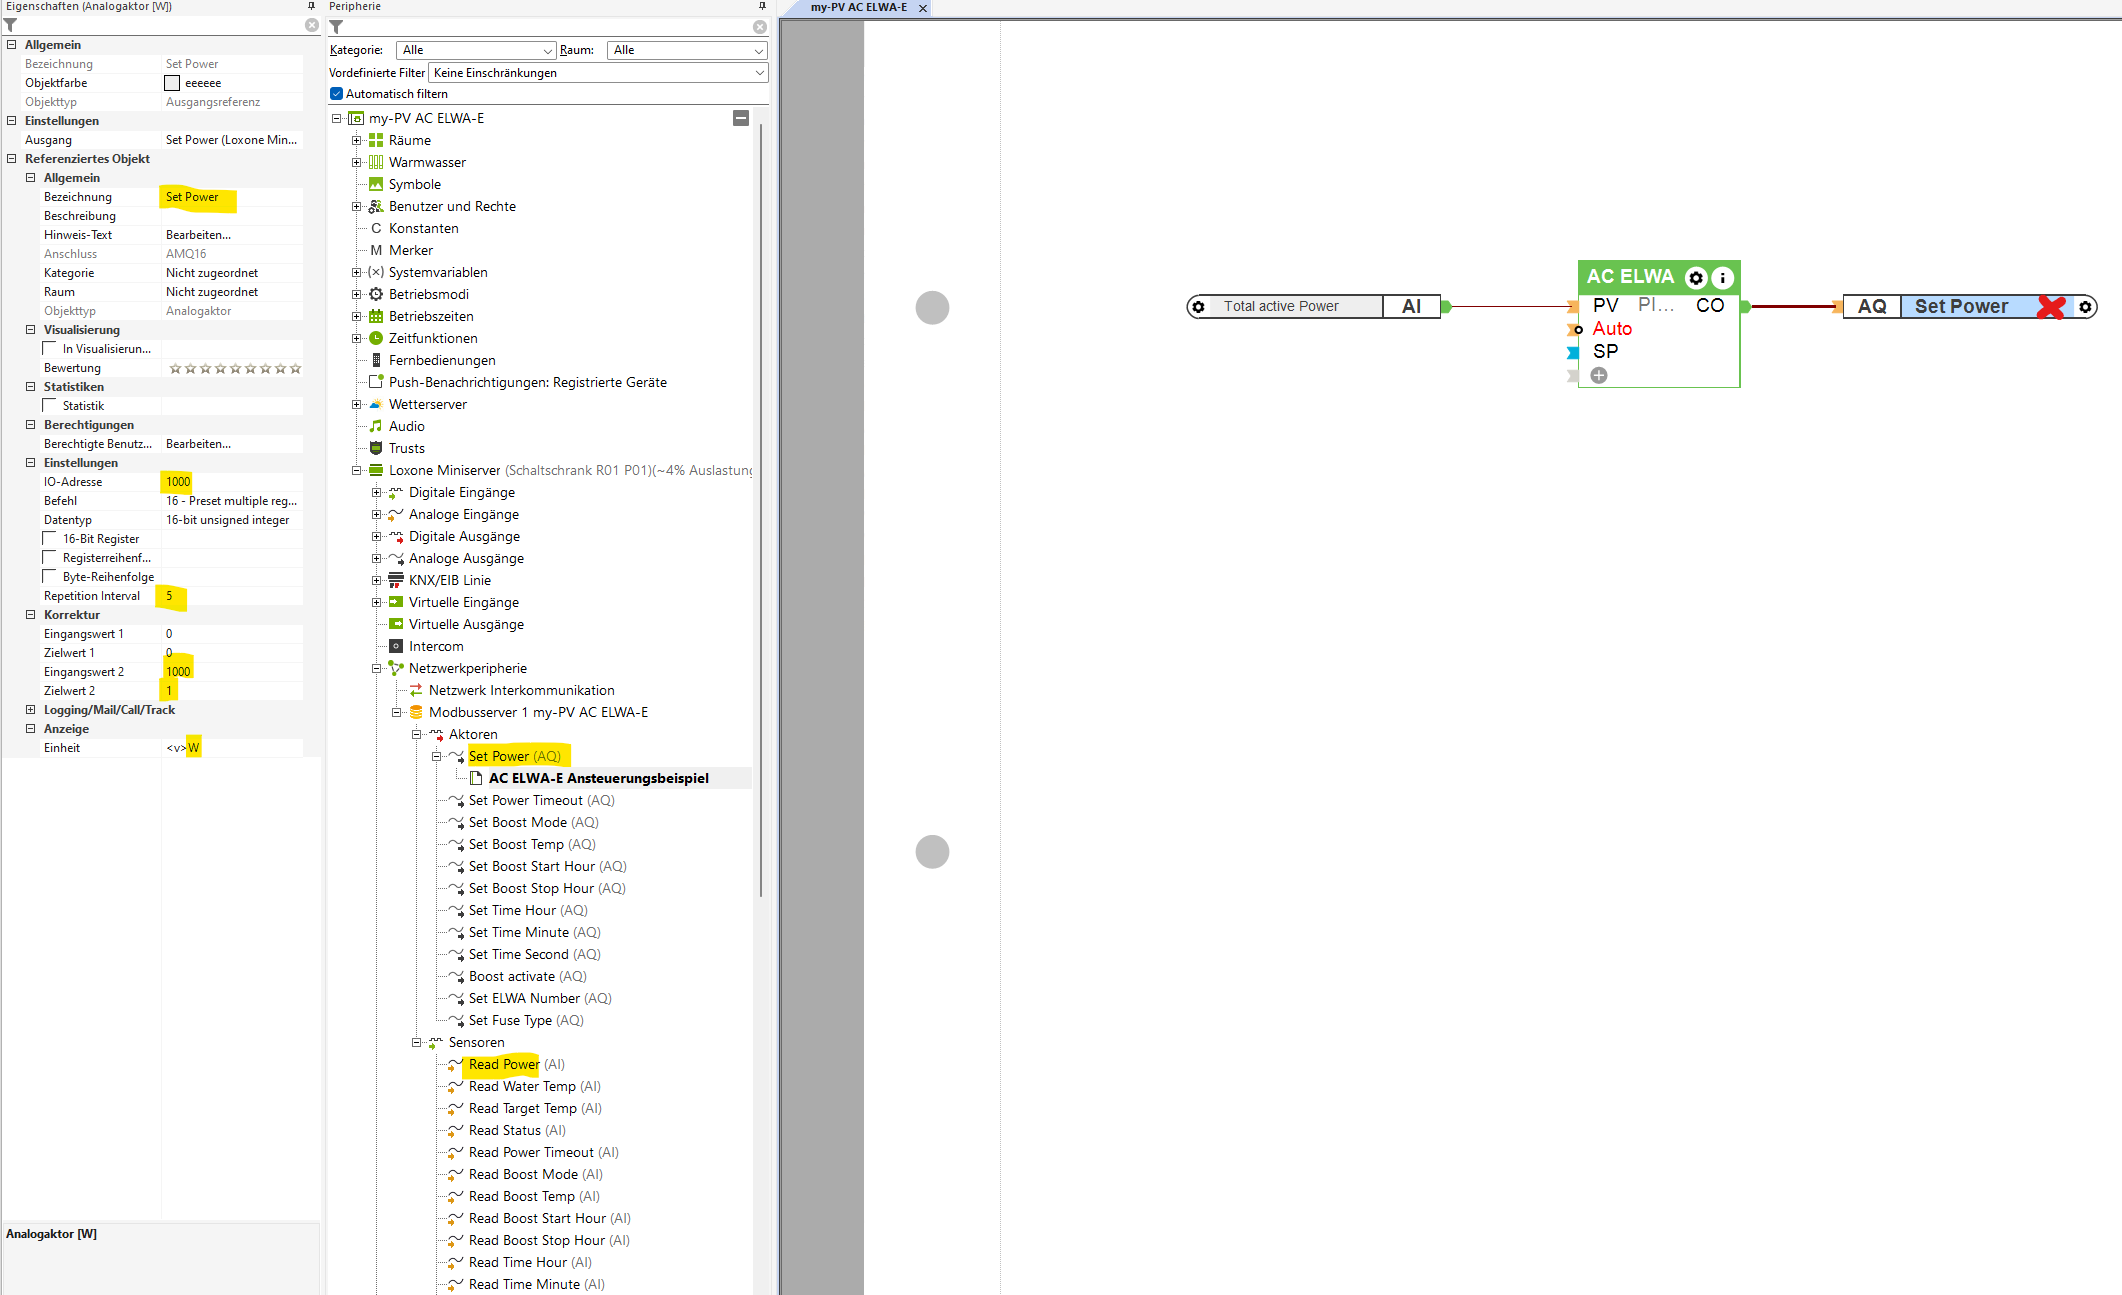Image resolution: width=2122 pixels, height=1295 pixels.
Task: Disable Automatisch filtern checkbox
Action: tap(337, 94)
